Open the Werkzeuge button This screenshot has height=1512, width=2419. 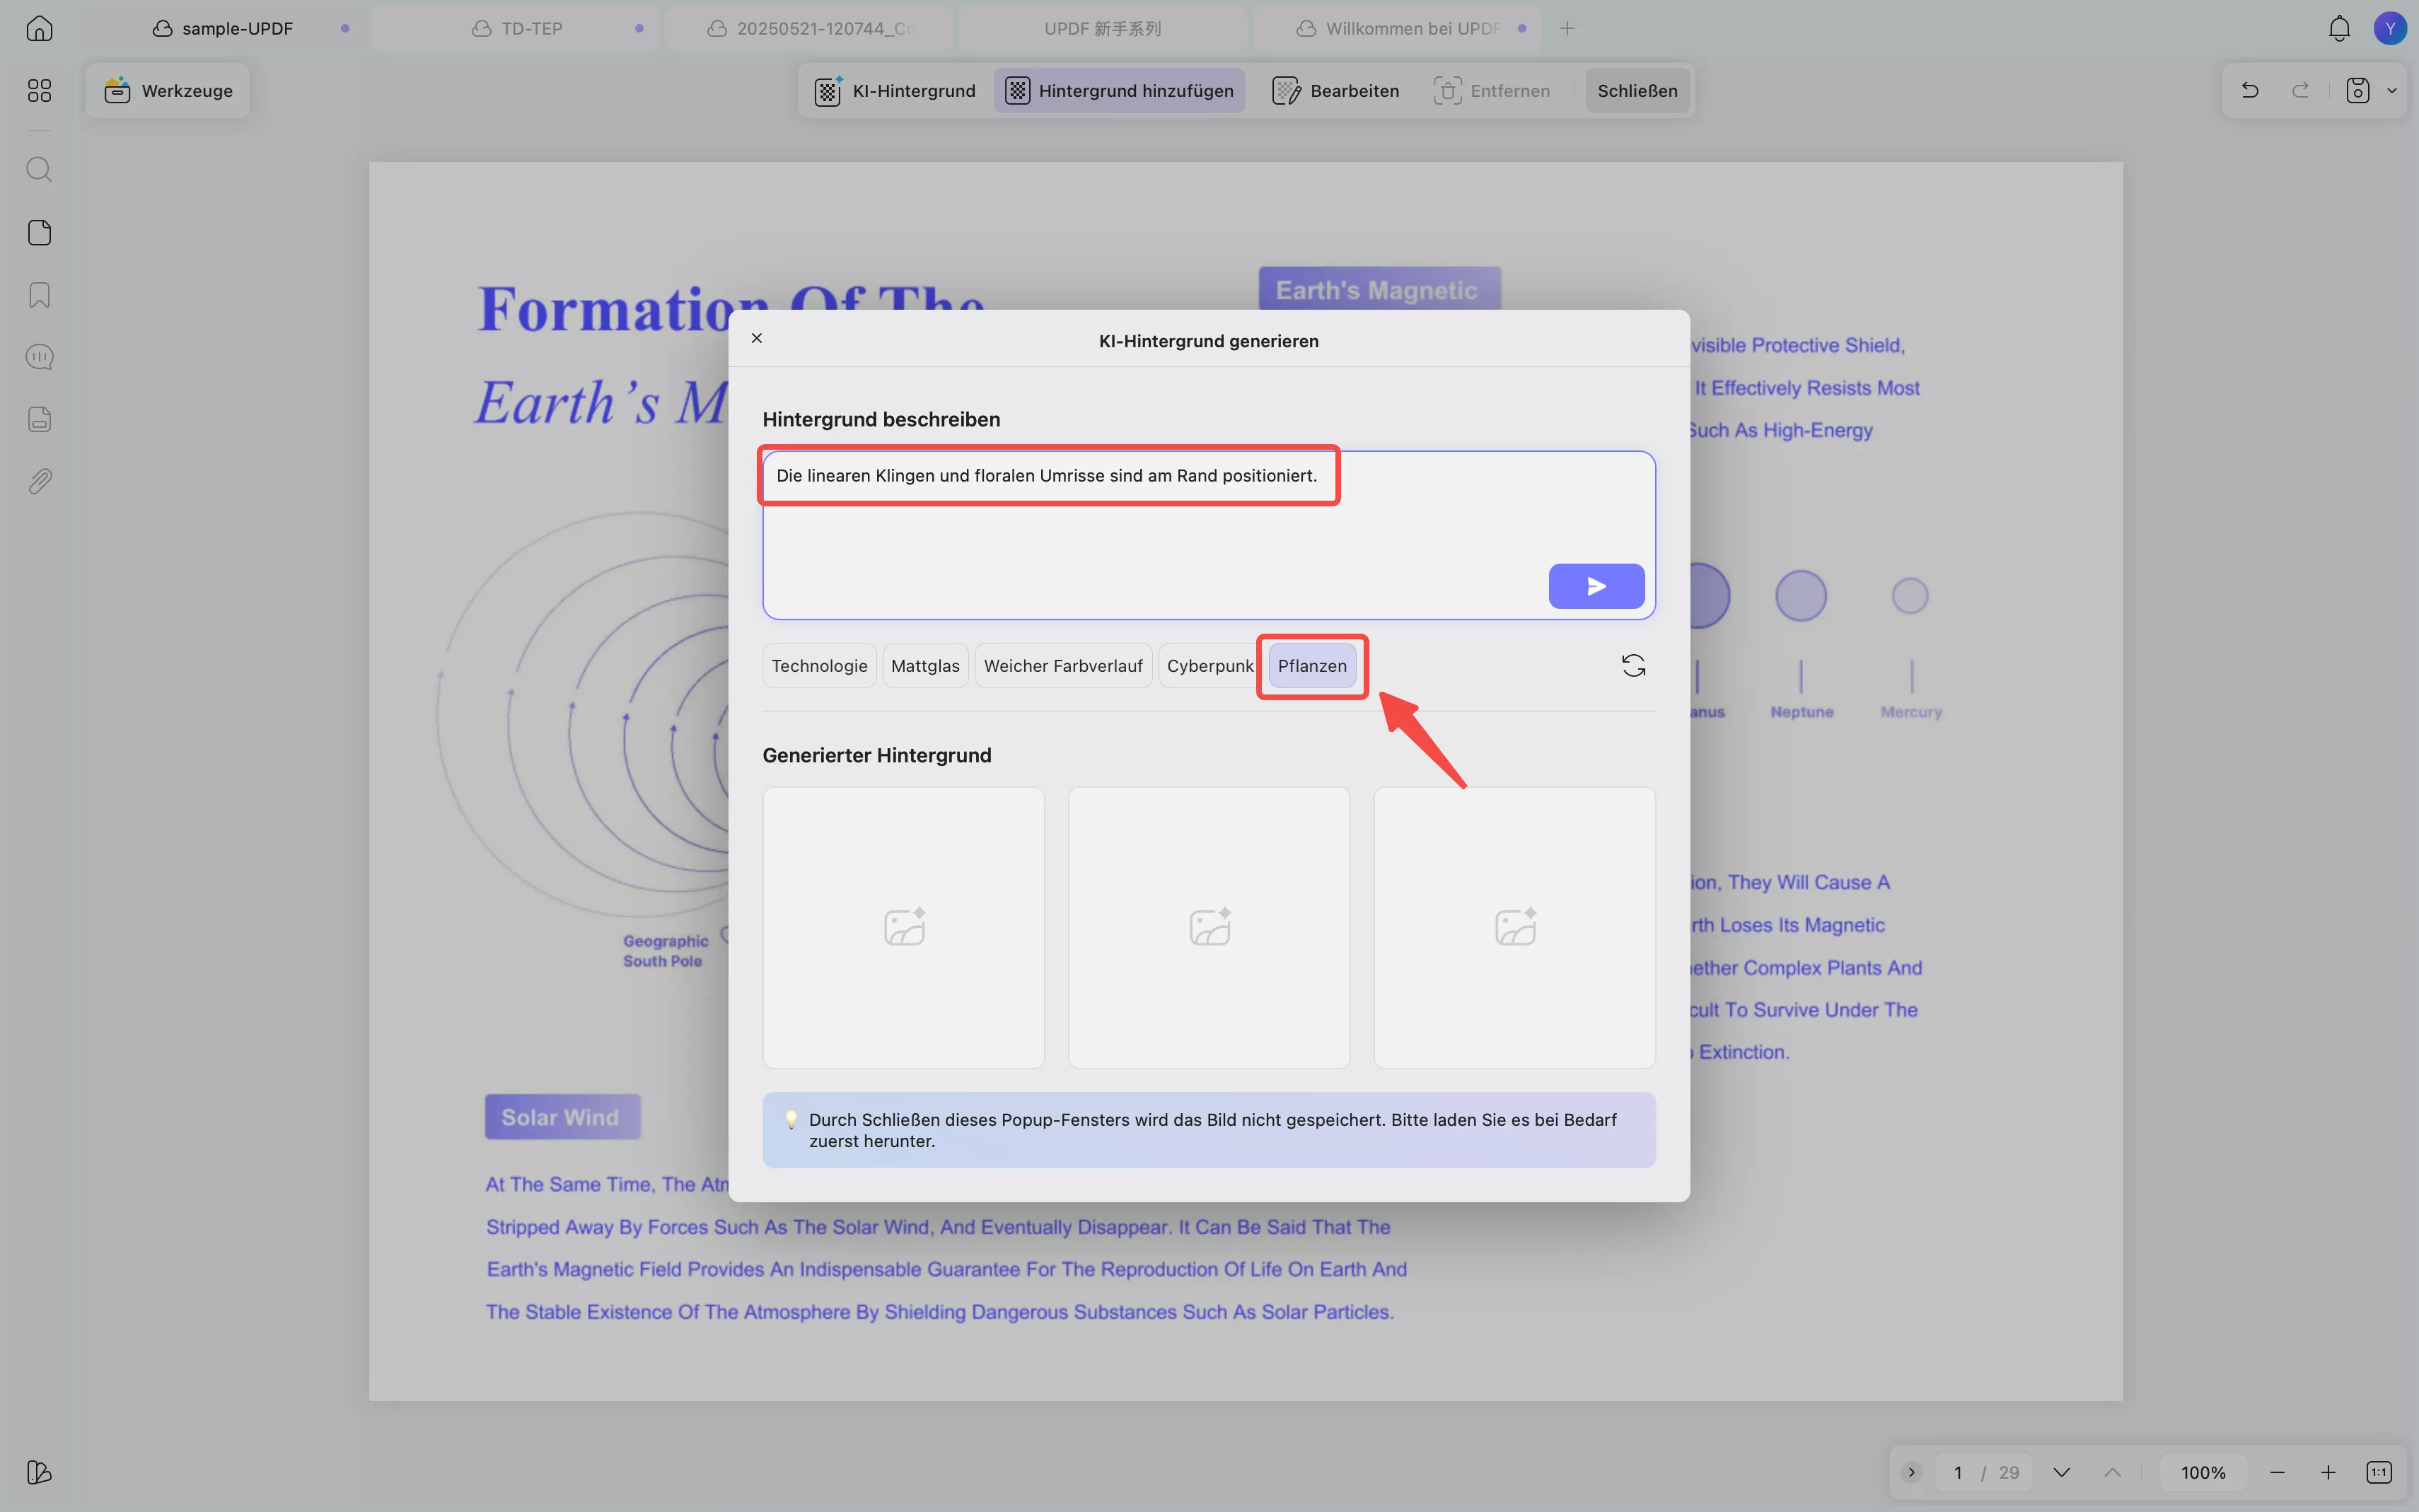click(x=168, y=91)
